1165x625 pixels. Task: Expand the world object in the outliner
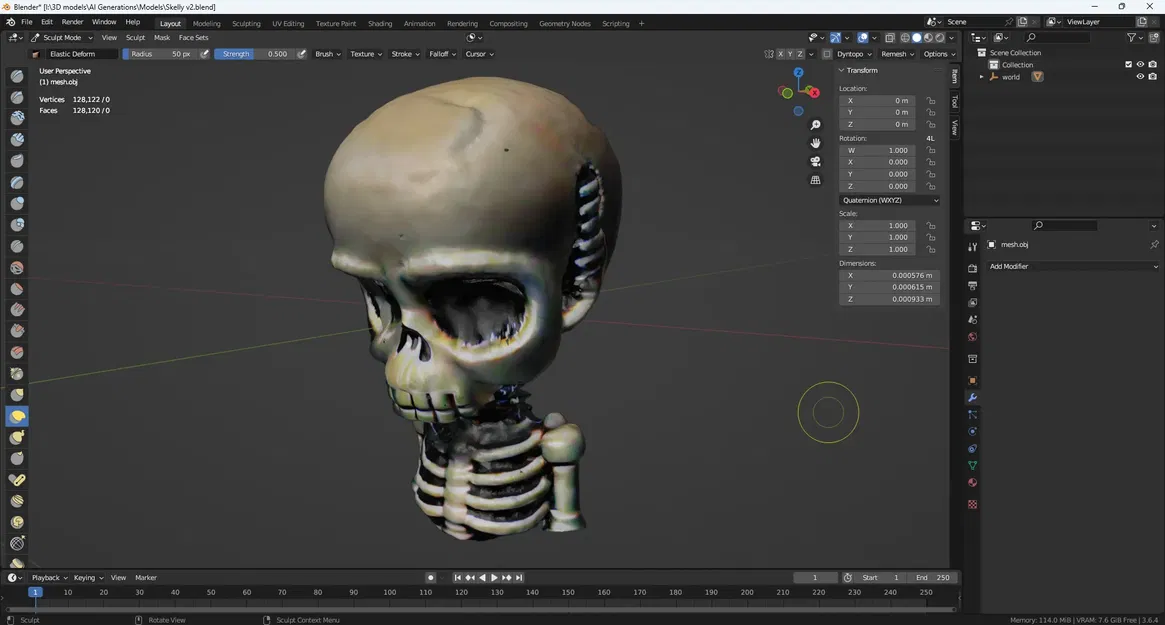984,76
